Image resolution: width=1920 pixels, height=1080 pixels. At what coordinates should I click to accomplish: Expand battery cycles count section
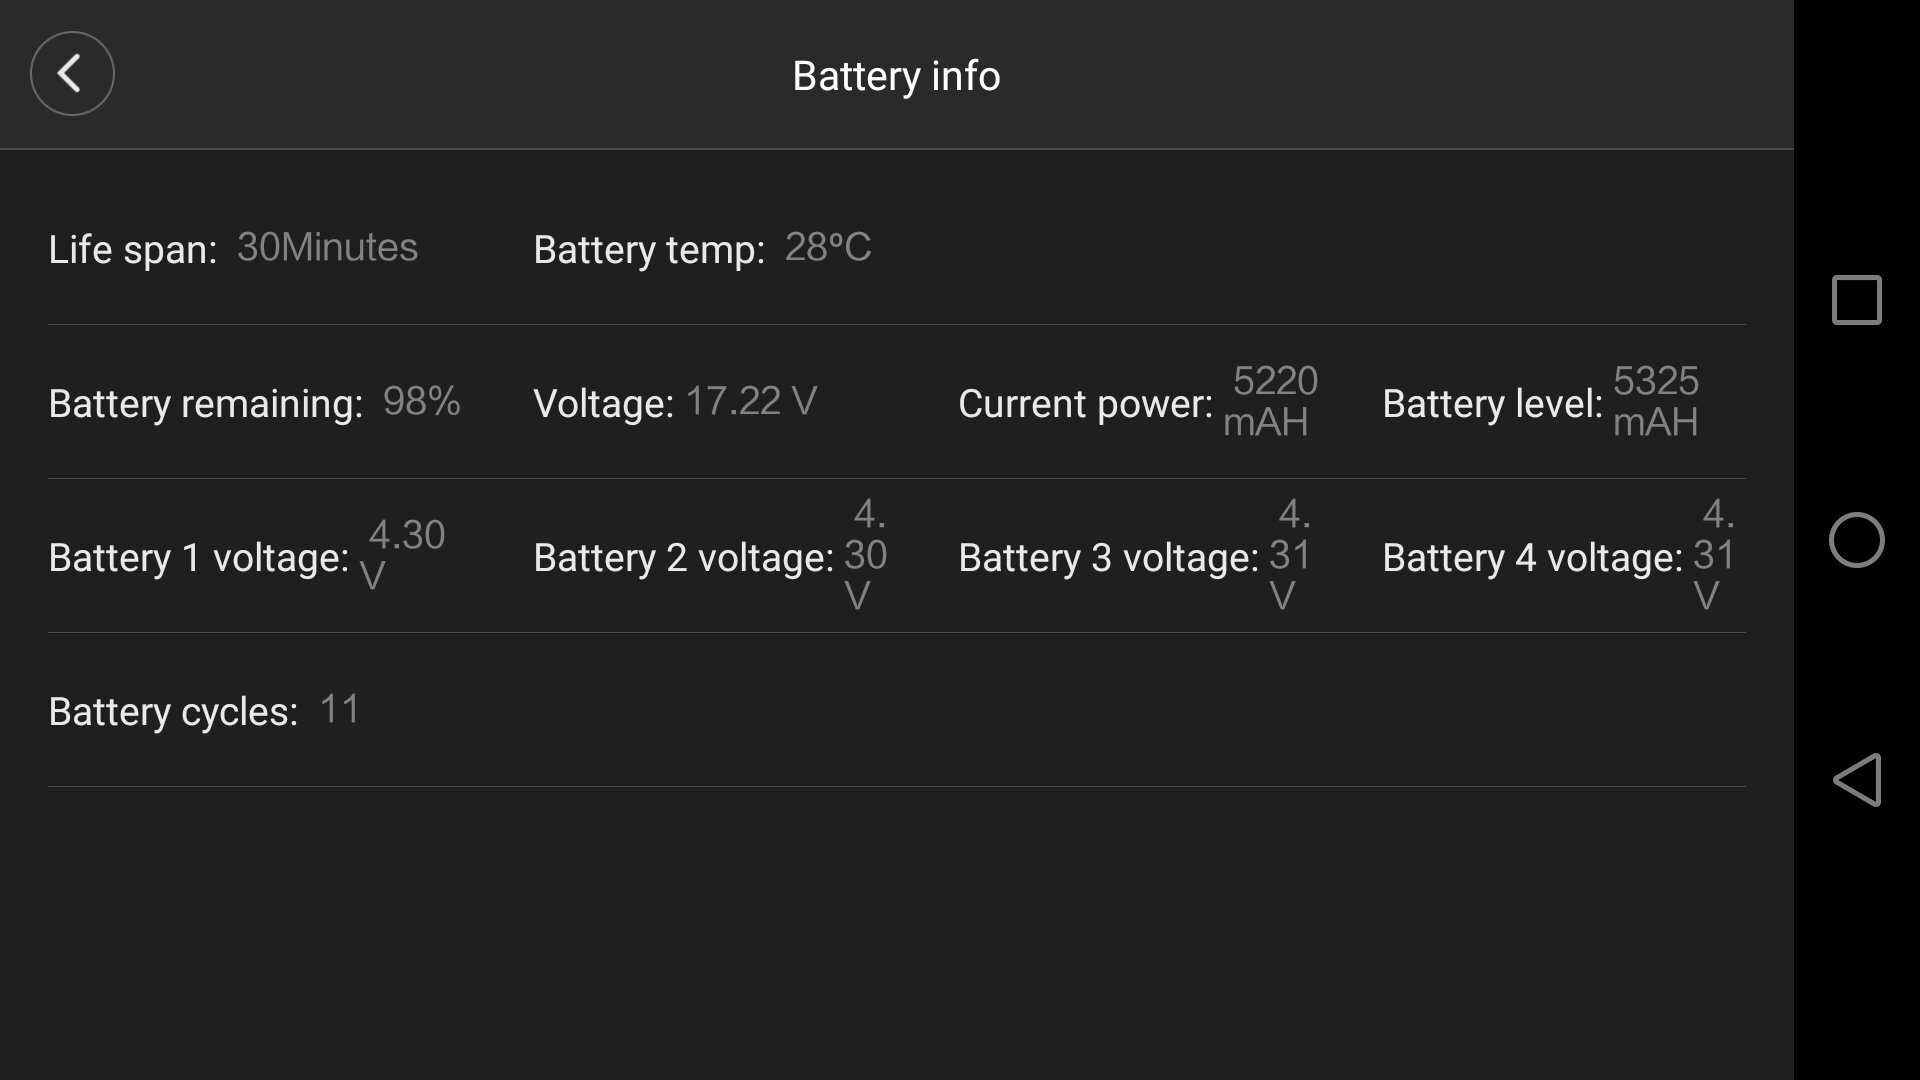[204, 709]
